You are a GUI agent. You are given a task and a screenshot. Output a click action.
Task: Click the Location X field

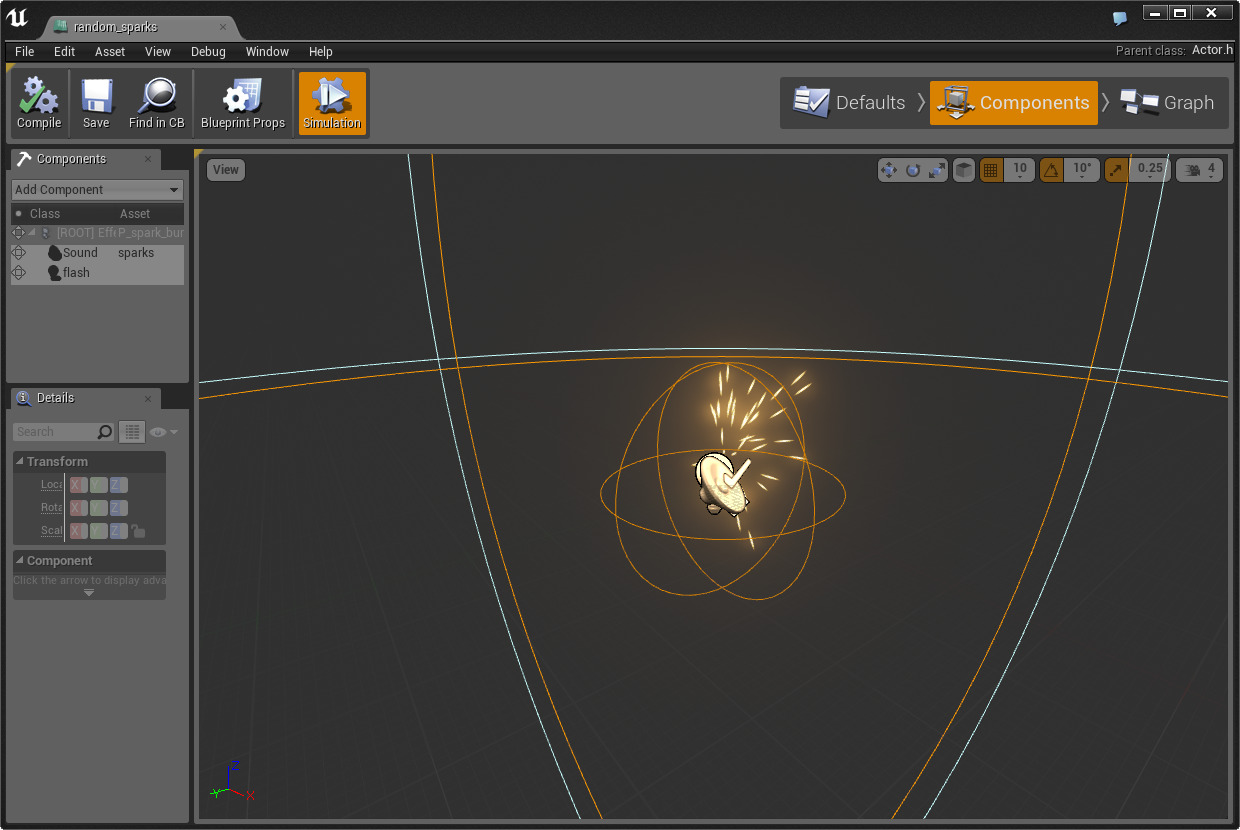click(77, 485)
